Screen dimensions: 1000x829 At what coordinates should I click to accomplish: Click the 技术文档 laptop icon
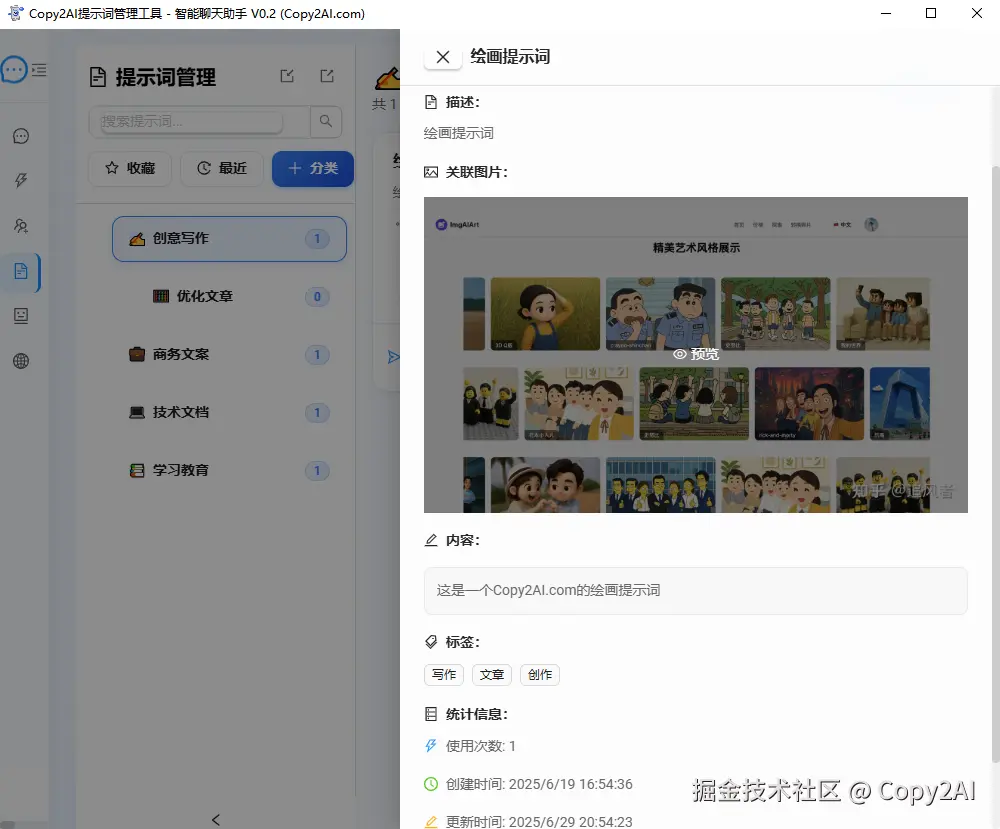tap(137, 413)
